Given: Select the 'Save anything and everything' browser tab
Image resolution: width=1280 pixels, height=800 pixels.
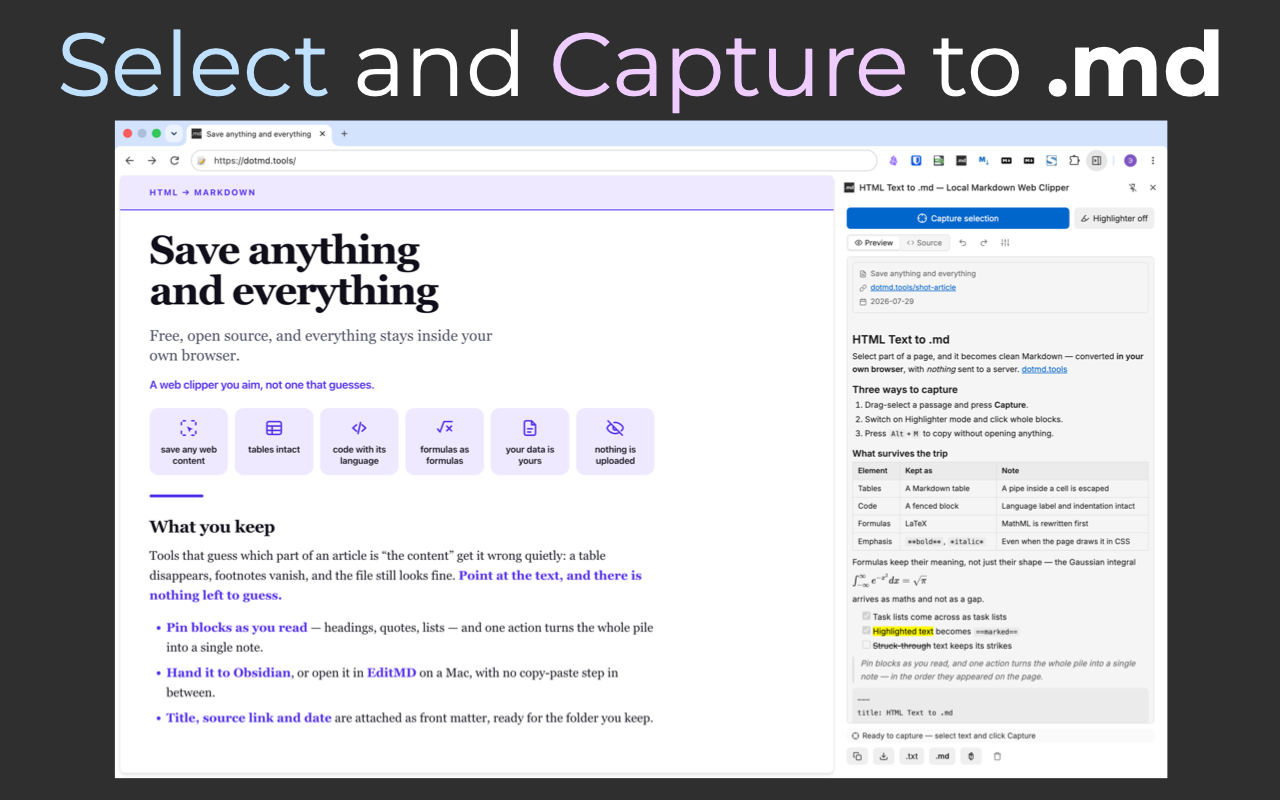Looking at the screenshot, I should (x=258, y=134).
